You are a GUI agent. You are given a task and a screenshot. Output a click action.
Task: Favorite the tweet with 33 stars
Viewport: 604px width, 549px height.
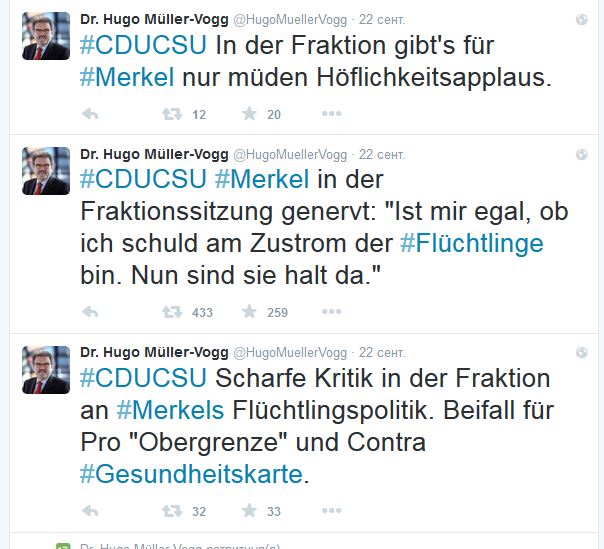point(249,511)
